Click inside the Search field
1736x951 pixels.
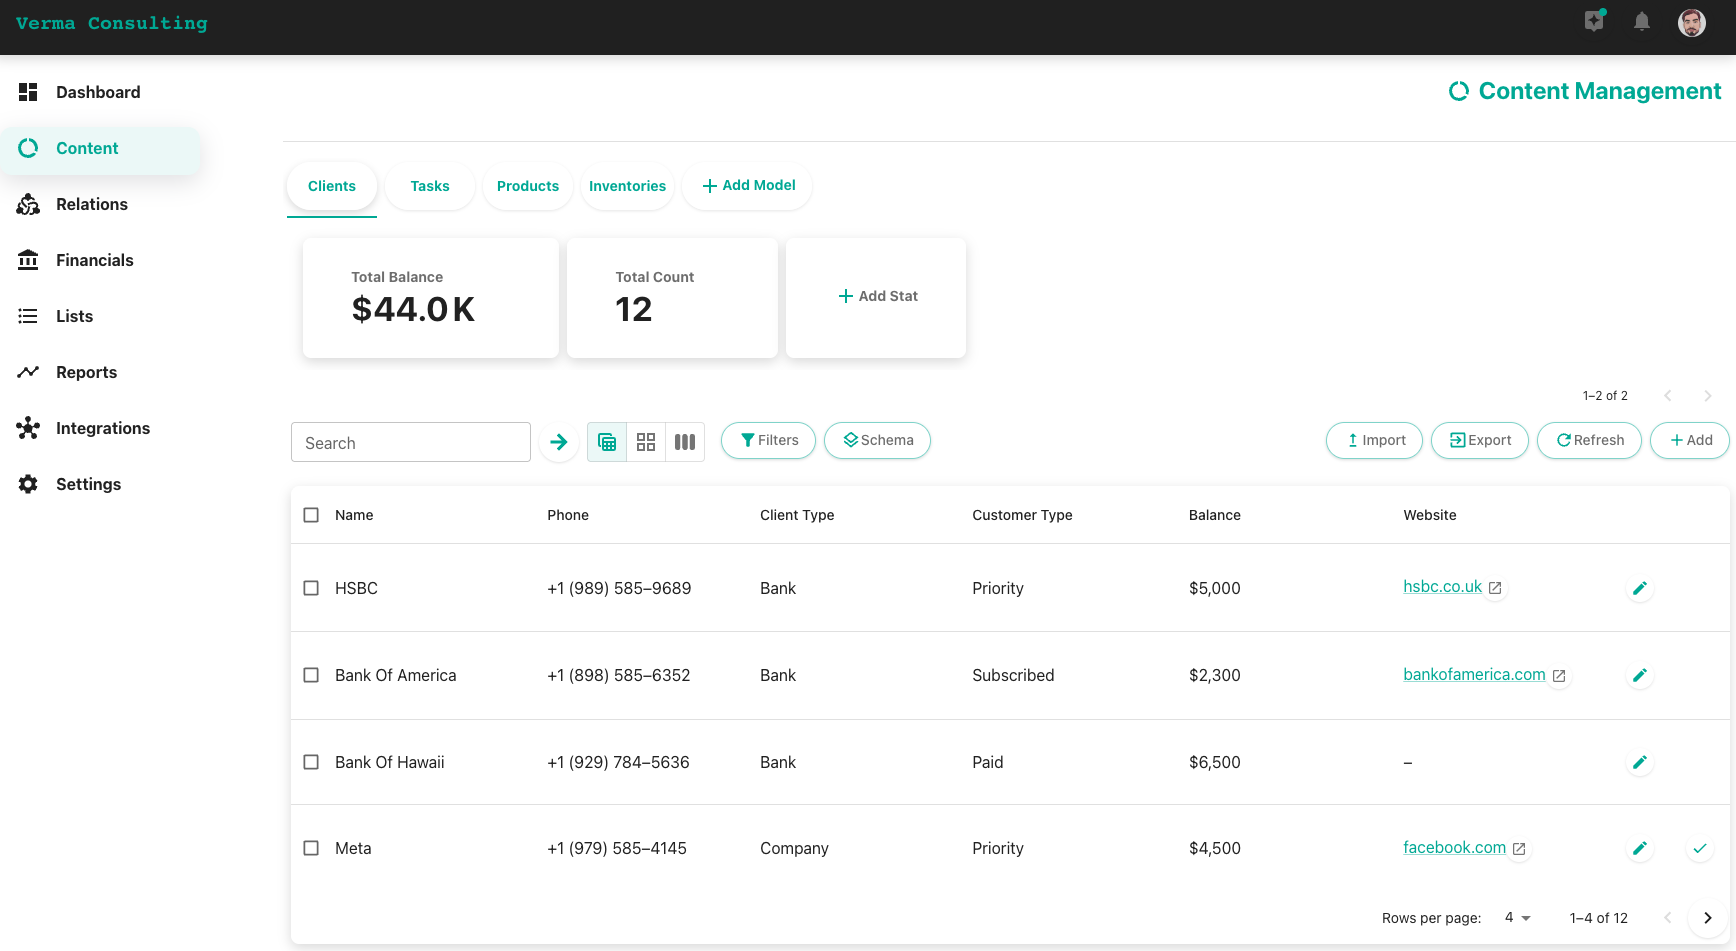tap(410, 442)
